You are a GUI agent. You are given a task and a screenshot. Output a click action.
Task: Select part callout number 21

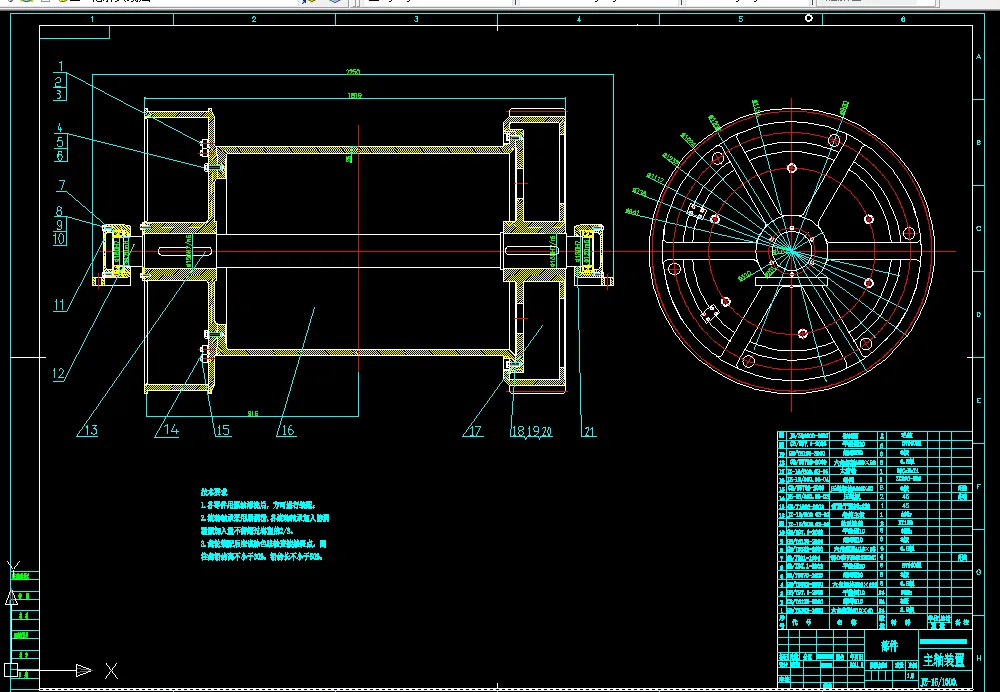(x=588, y=431)
